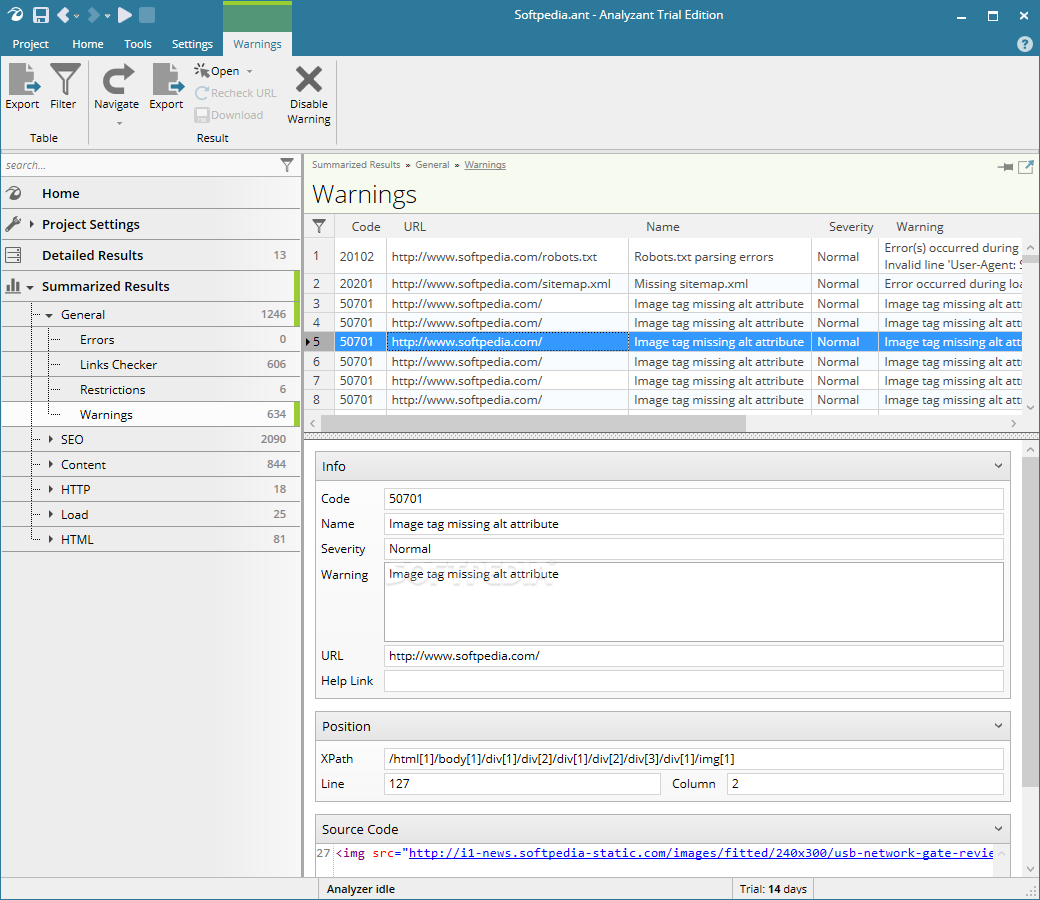1040x900 pixels.
Task: Click the Summarized Results breadcrumb
Action: tap(356, 164)
